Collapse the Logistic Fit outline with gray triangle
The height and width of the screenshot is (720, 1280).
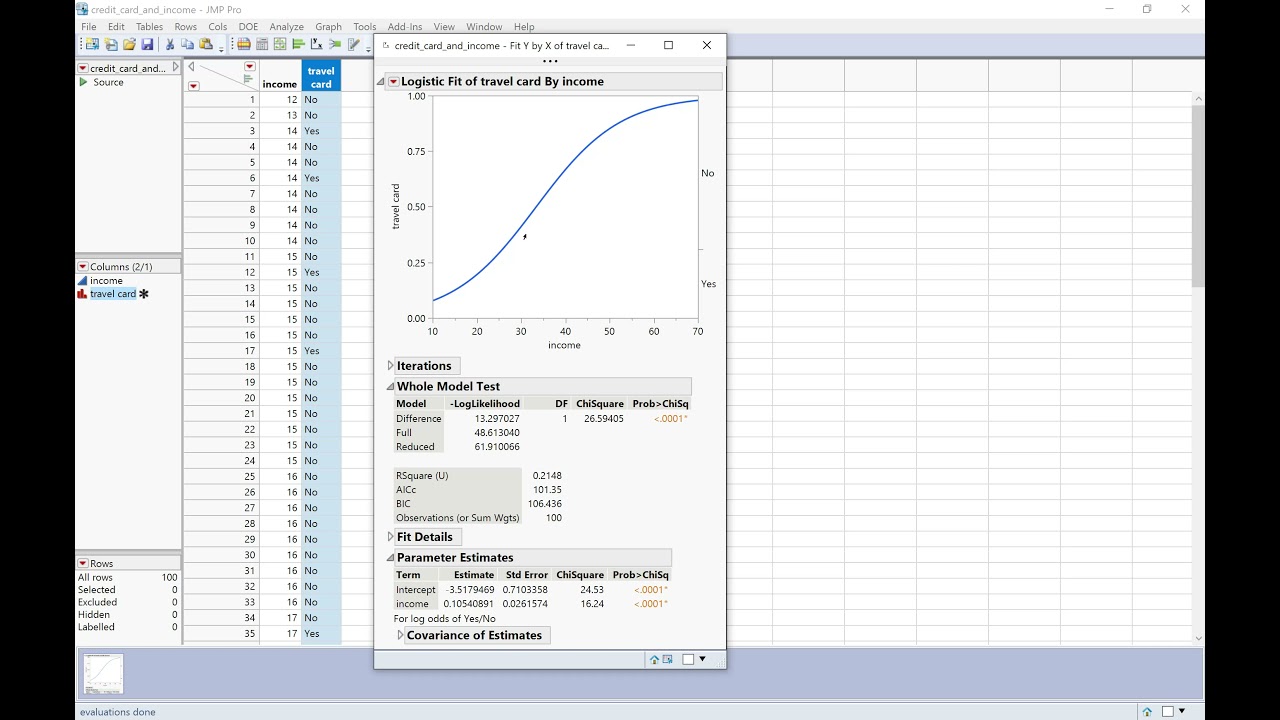381,82
